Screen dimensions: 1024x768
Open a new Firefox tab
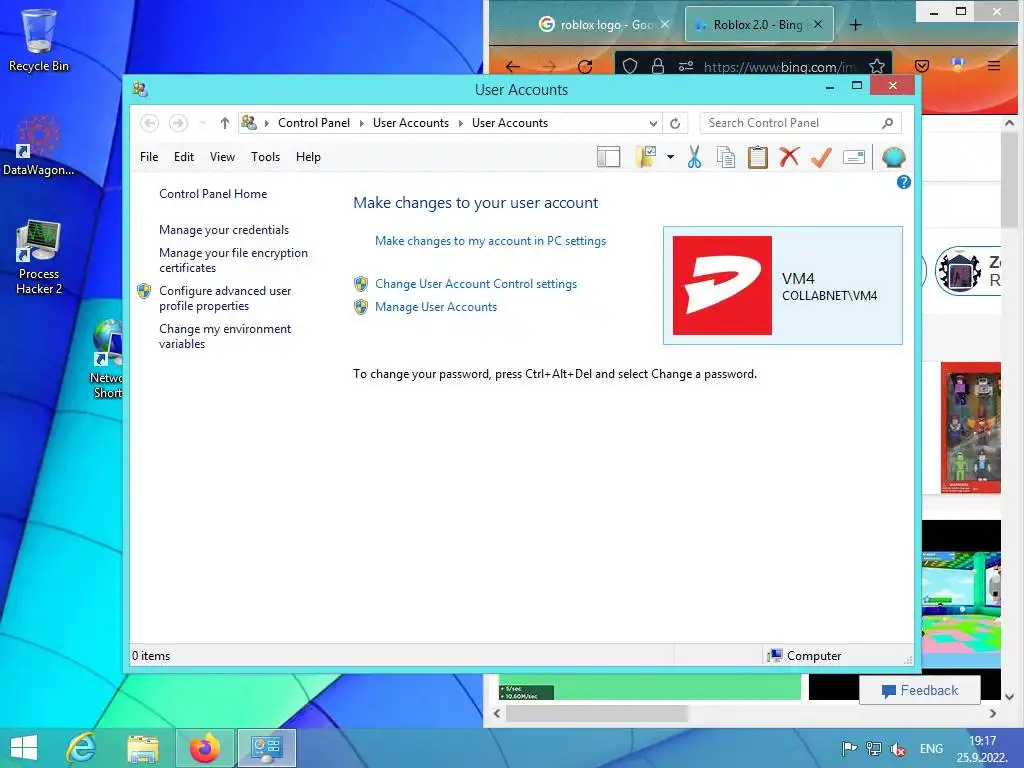coord(856,25)
